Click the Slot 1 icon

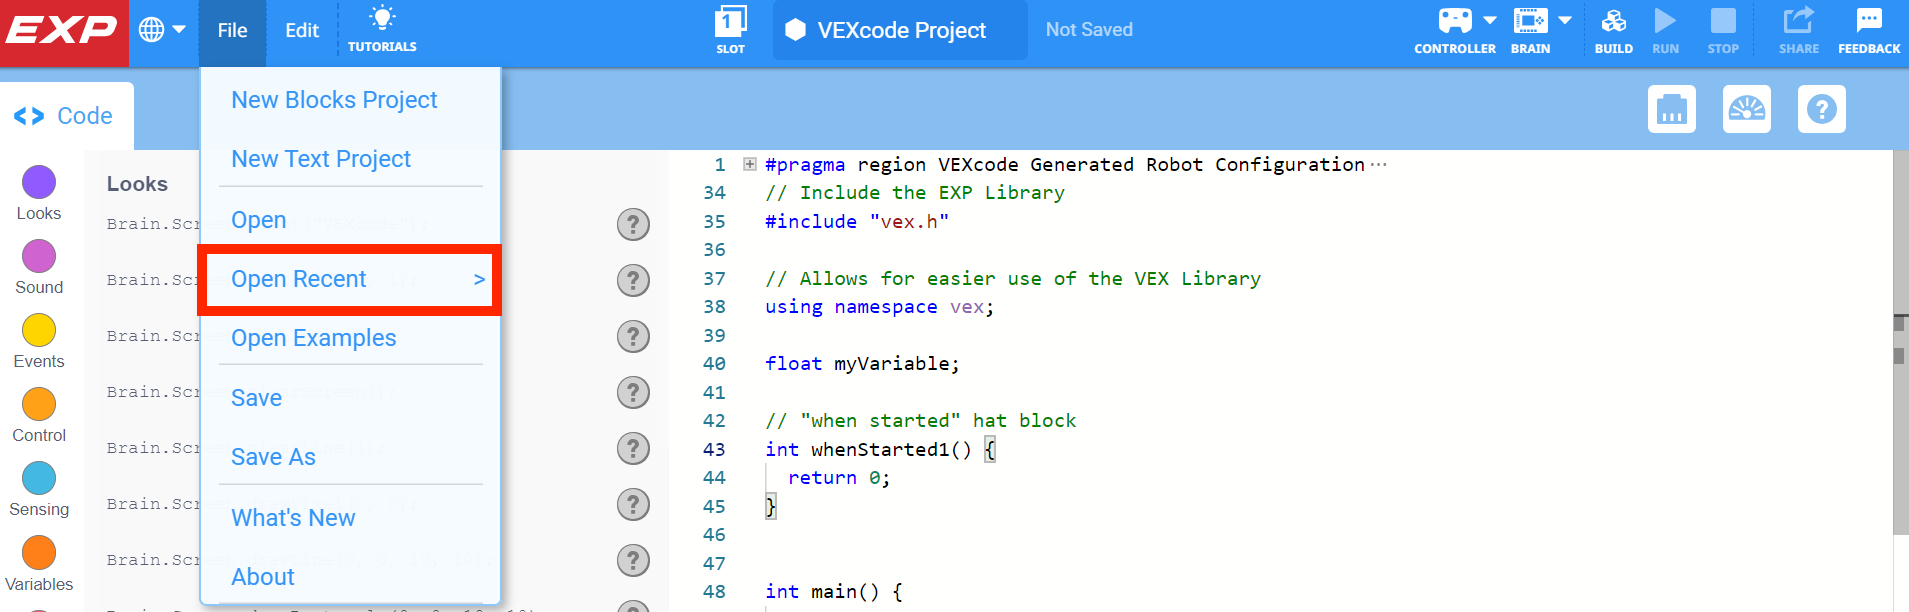pyautogui.click(x=730, y=22)
